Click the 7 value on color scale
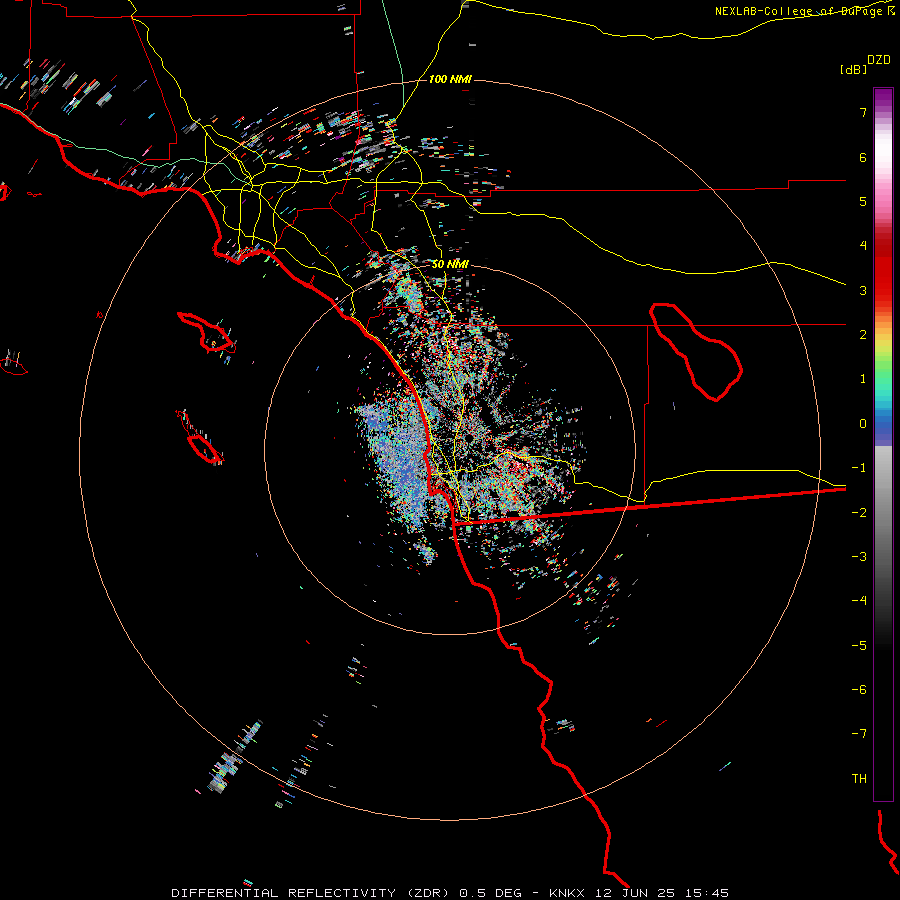The height and width of the screenshot is (900, 900). [x=863, y=112]
